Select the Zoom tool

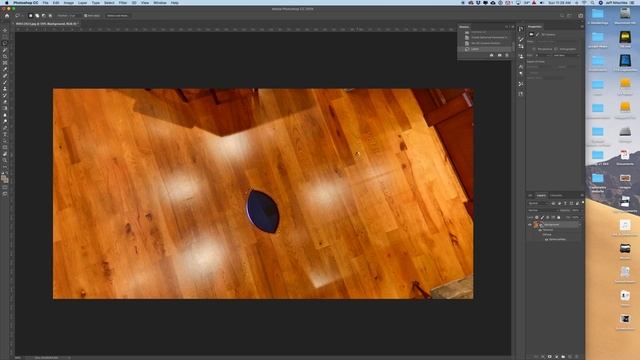[5, 160]
